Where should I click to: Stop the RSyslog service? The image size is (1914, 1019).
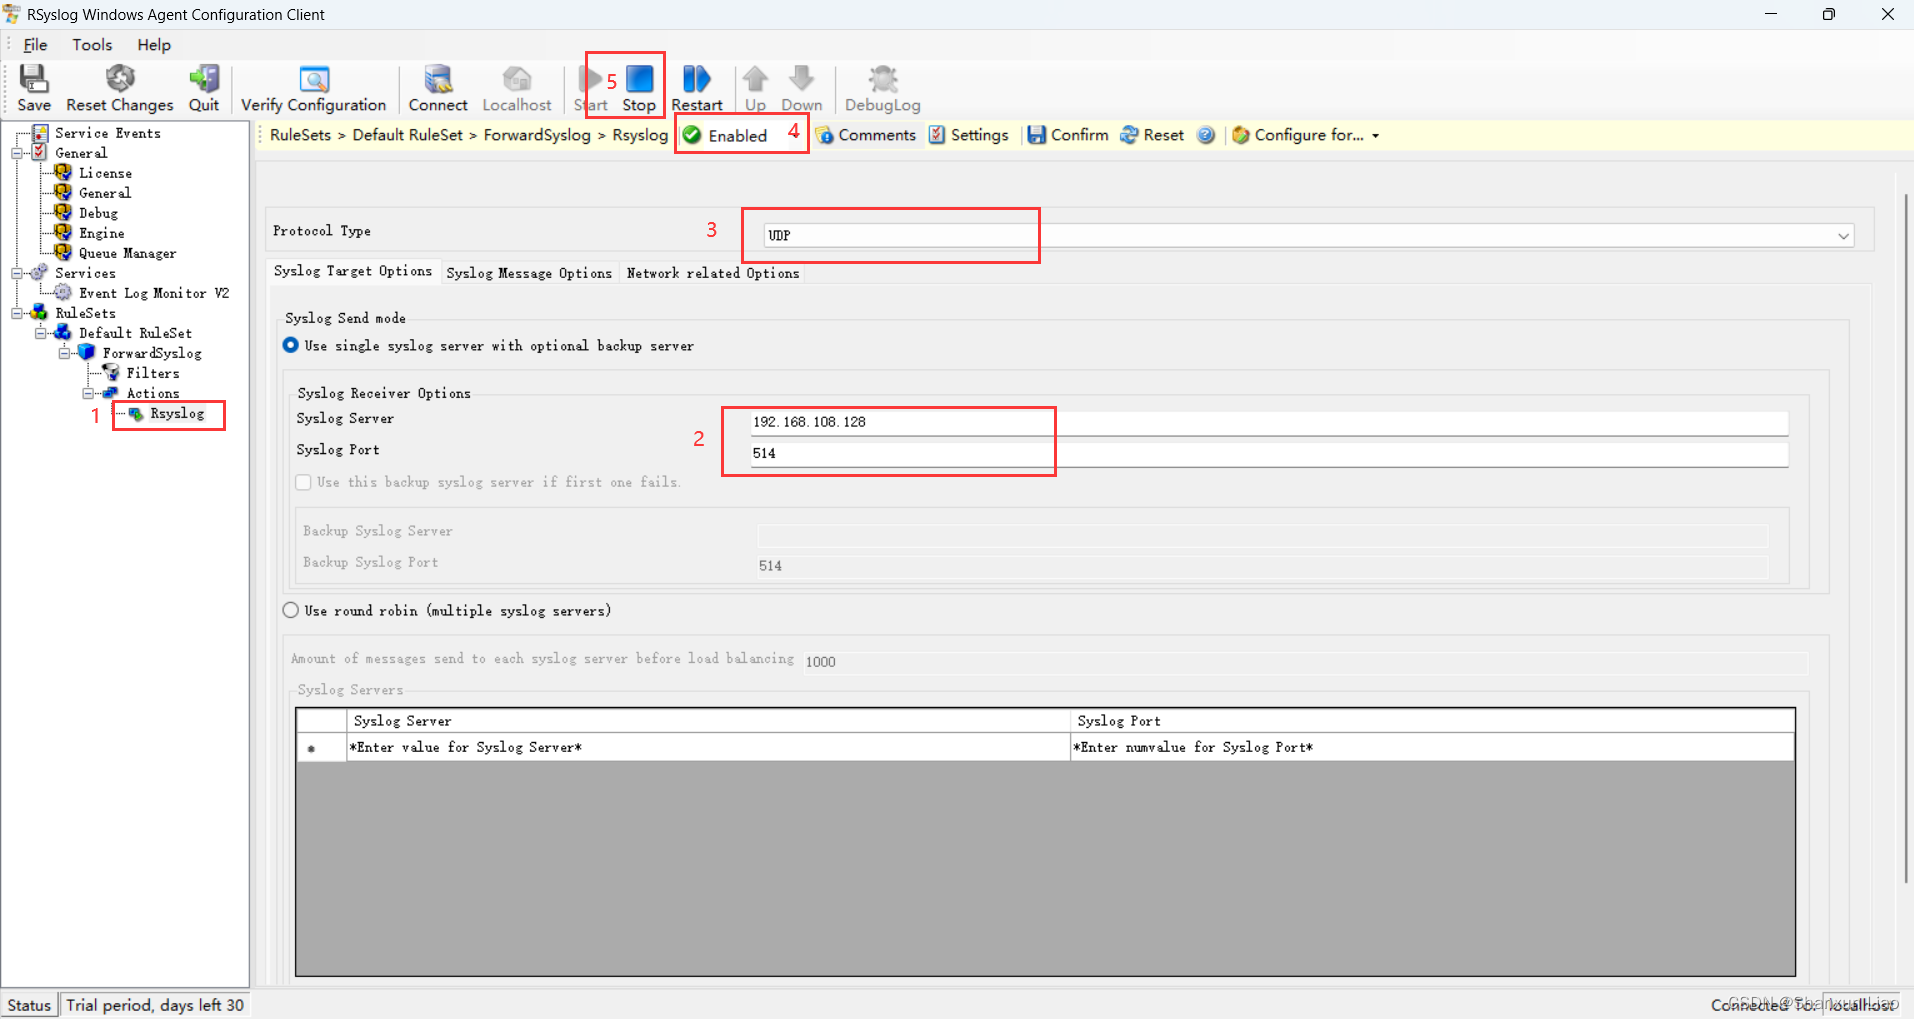(x=638, y=87)
